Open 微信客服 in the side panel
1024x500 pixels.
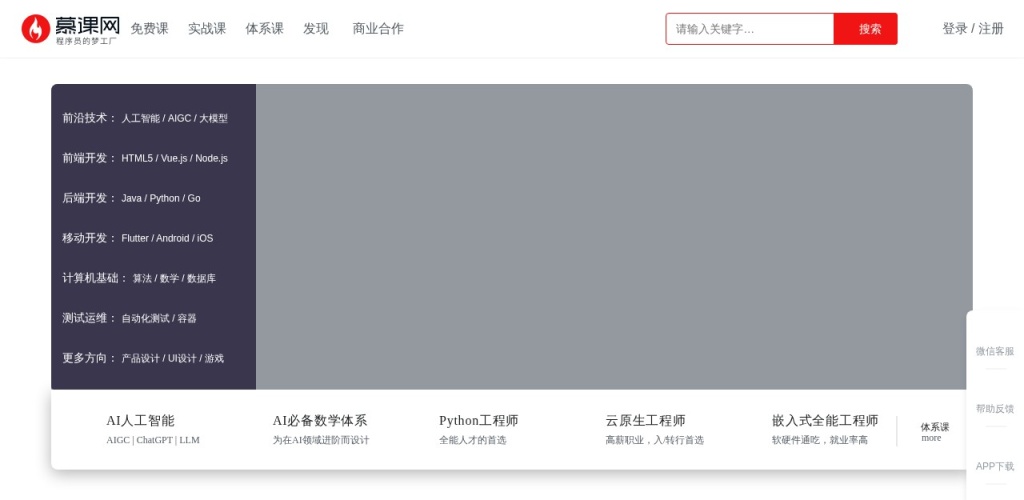(994, 352)
